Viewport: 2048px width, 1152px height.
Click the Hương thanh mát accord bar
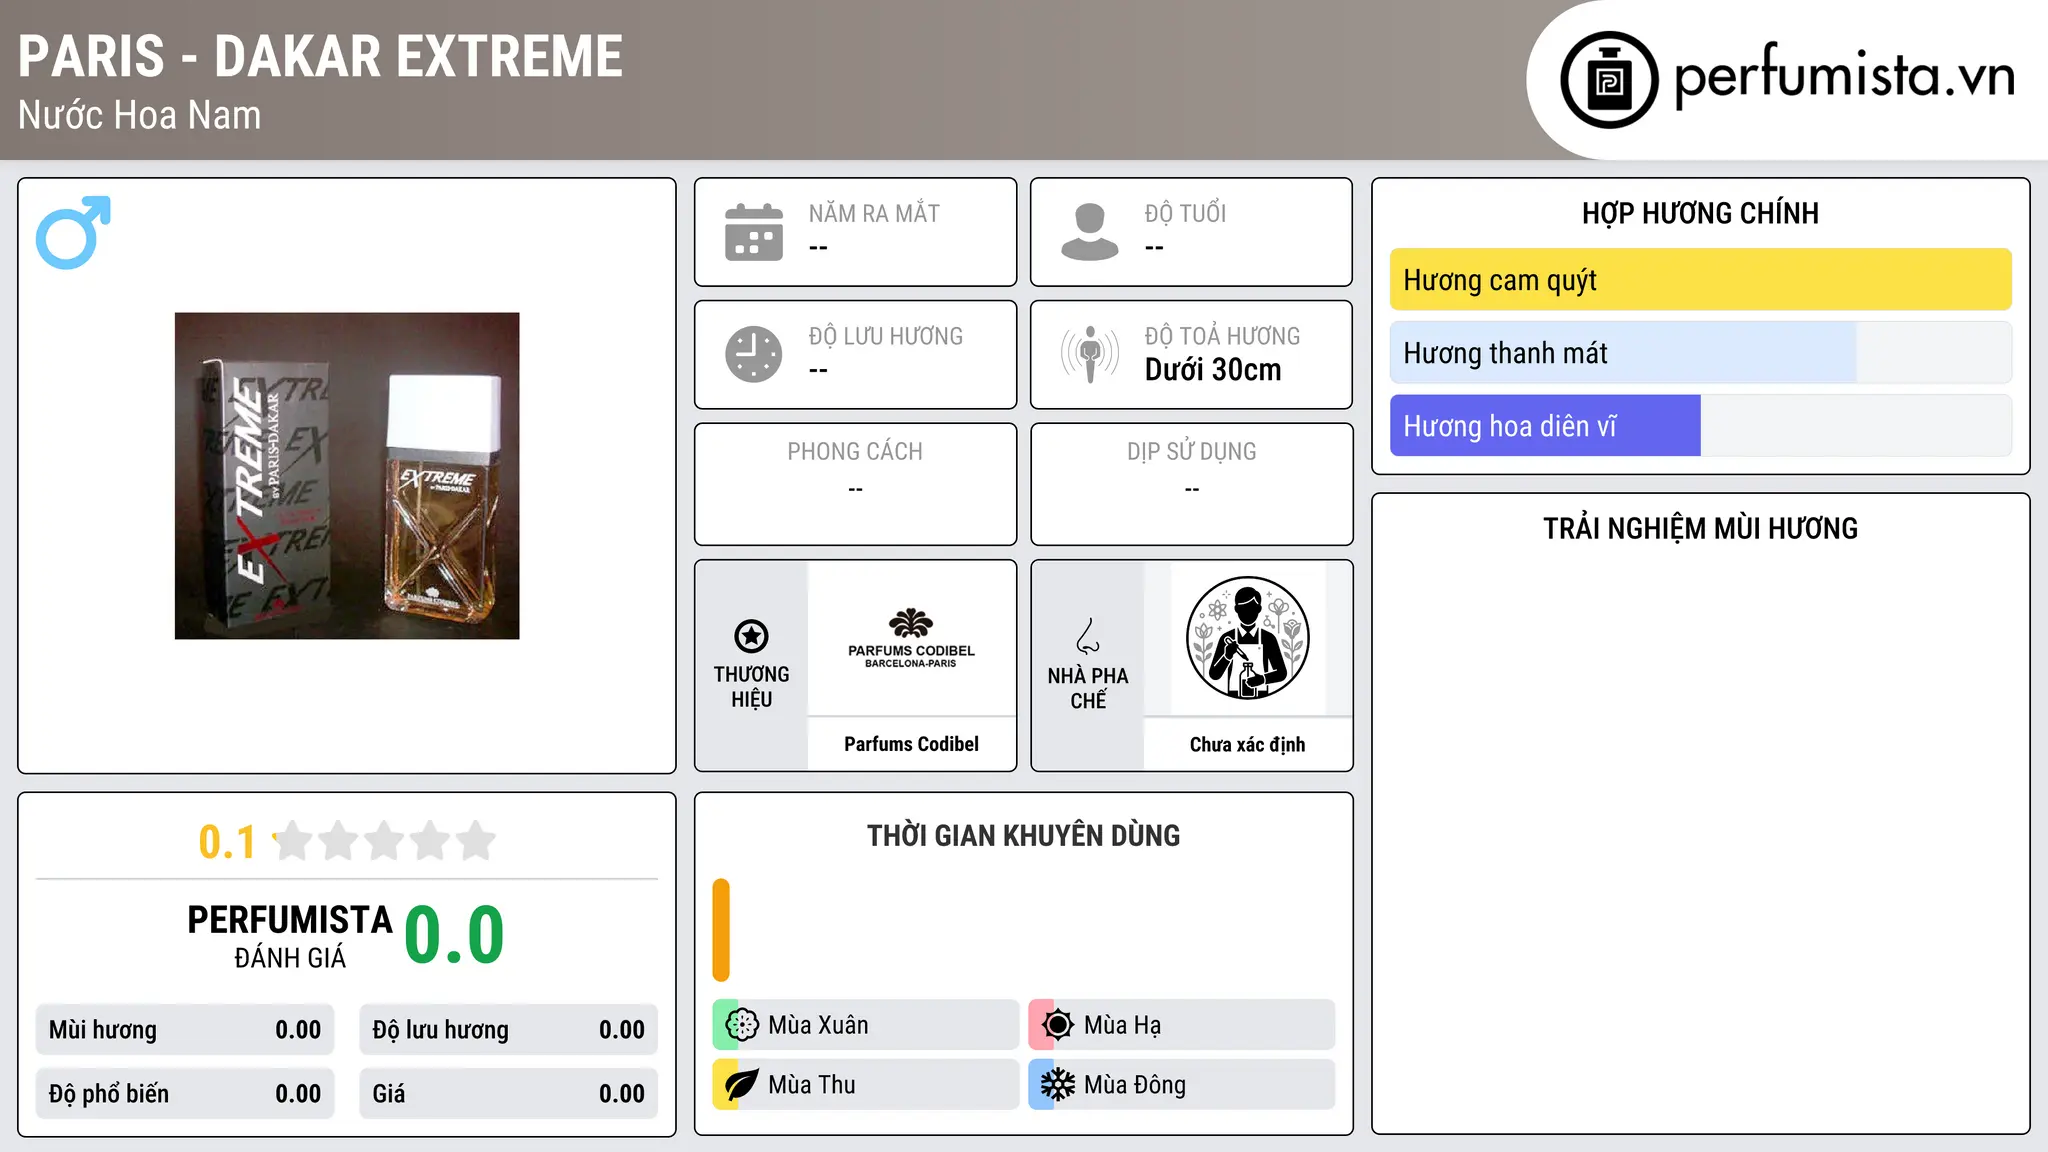1700,353
